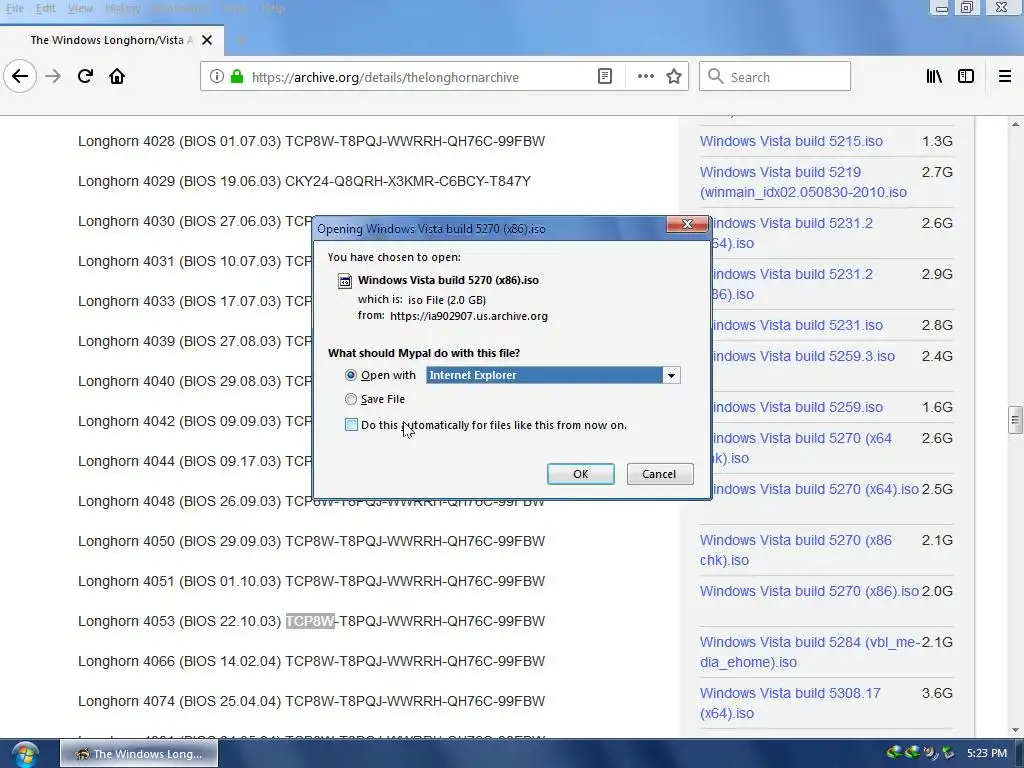Screen dimensions: 1024x768
Task: Show sidebars icon in toolbar
Action: (x=966, y=76)
